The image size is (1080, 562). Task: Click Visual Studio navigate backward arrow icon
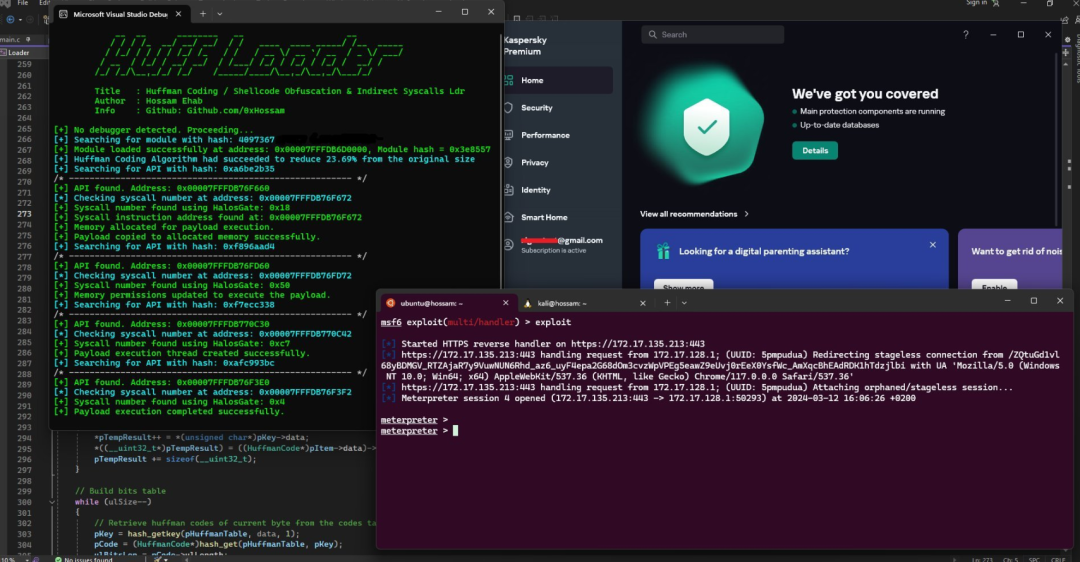coord(10,19)
